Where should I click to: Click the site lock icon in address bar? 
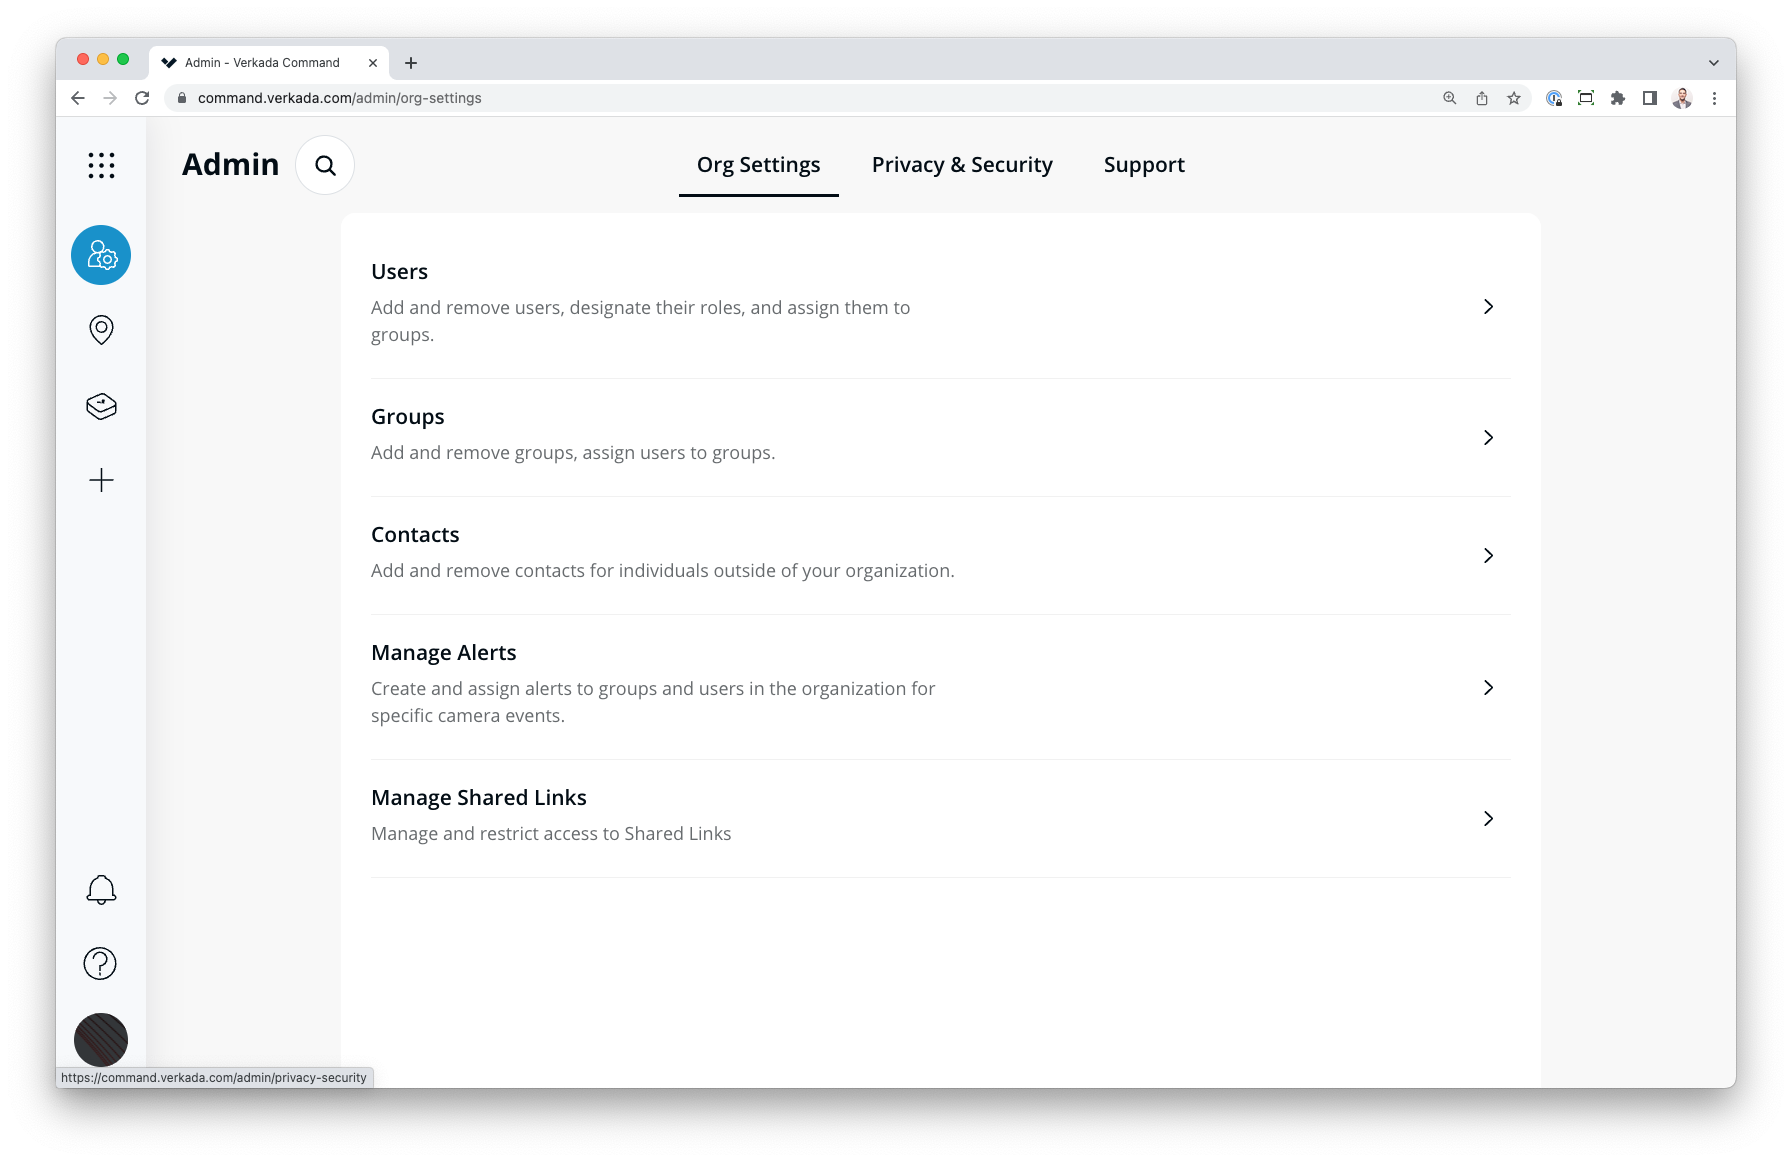(182, 98)
